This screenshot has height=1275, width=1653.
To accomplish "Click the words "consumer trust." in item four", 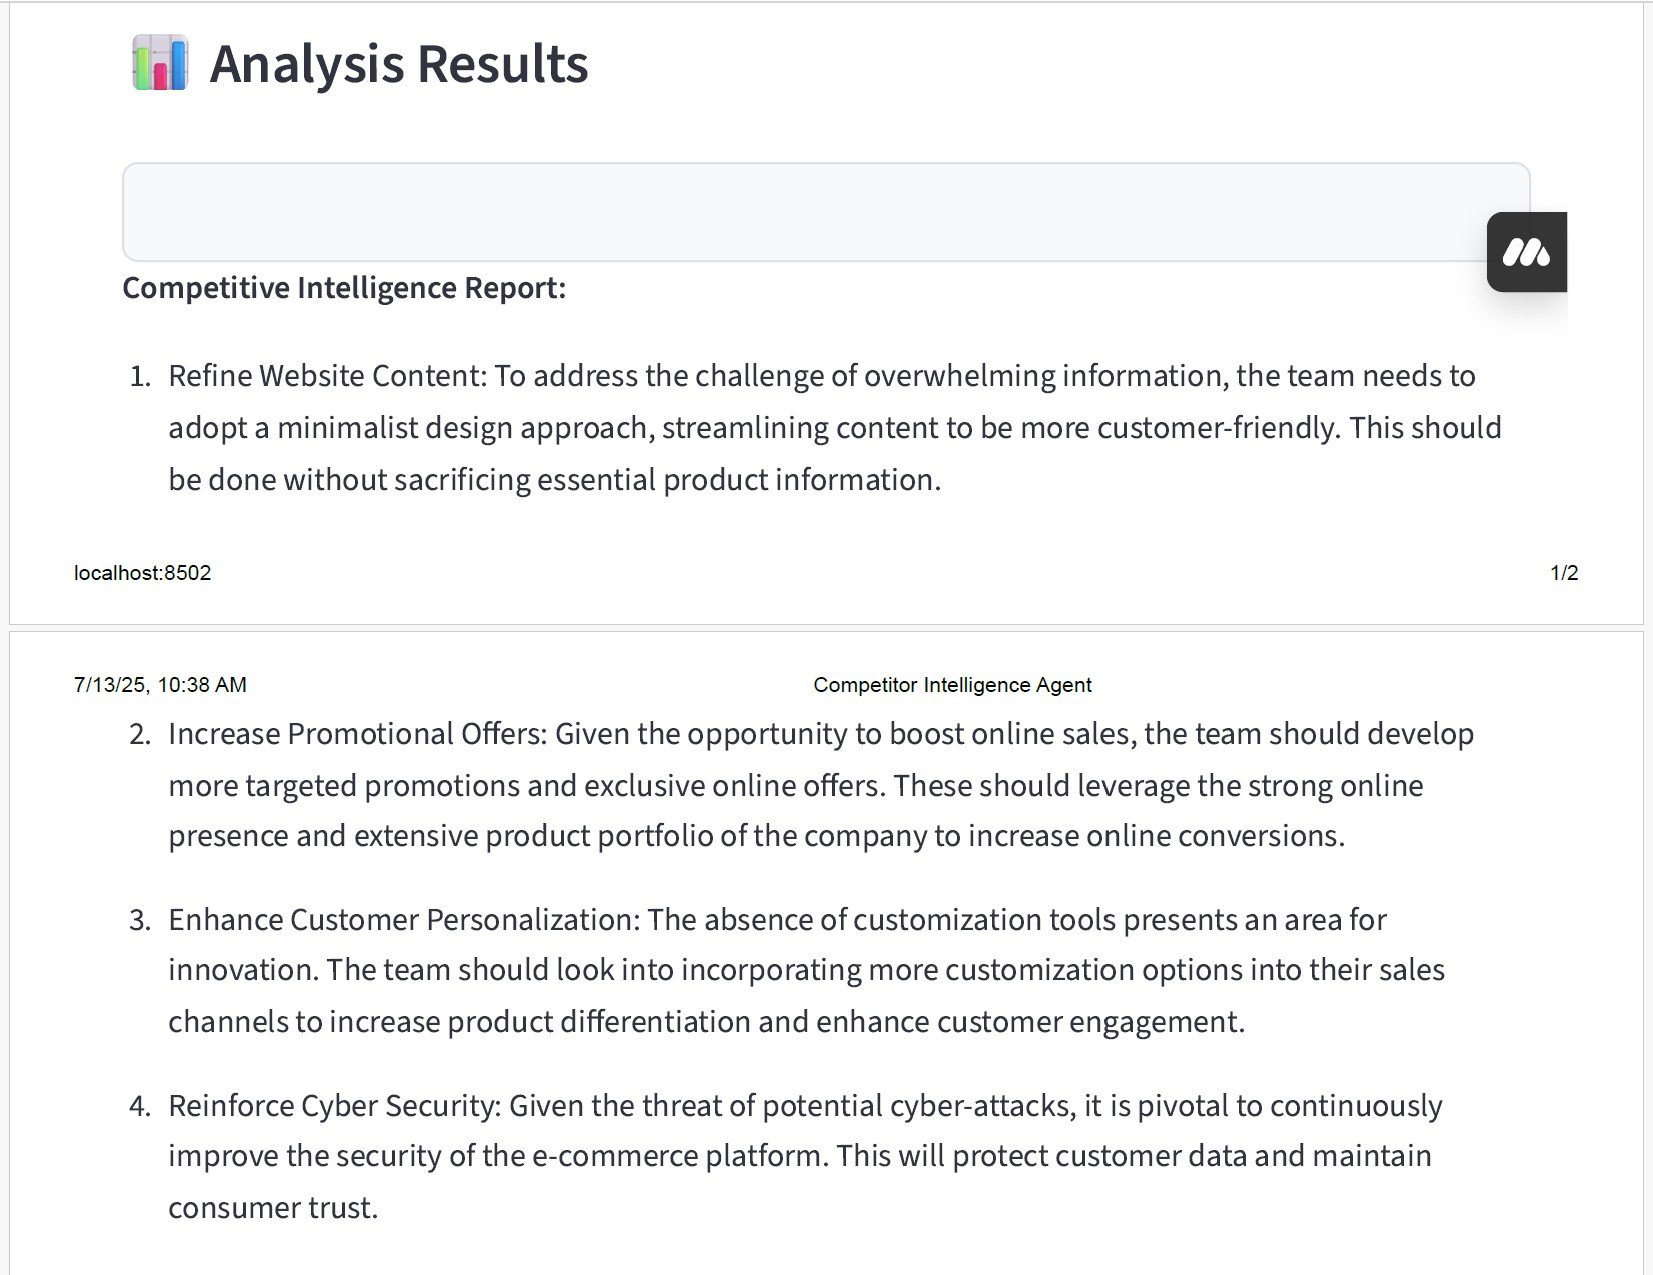I will click(x=273, y=1208).
